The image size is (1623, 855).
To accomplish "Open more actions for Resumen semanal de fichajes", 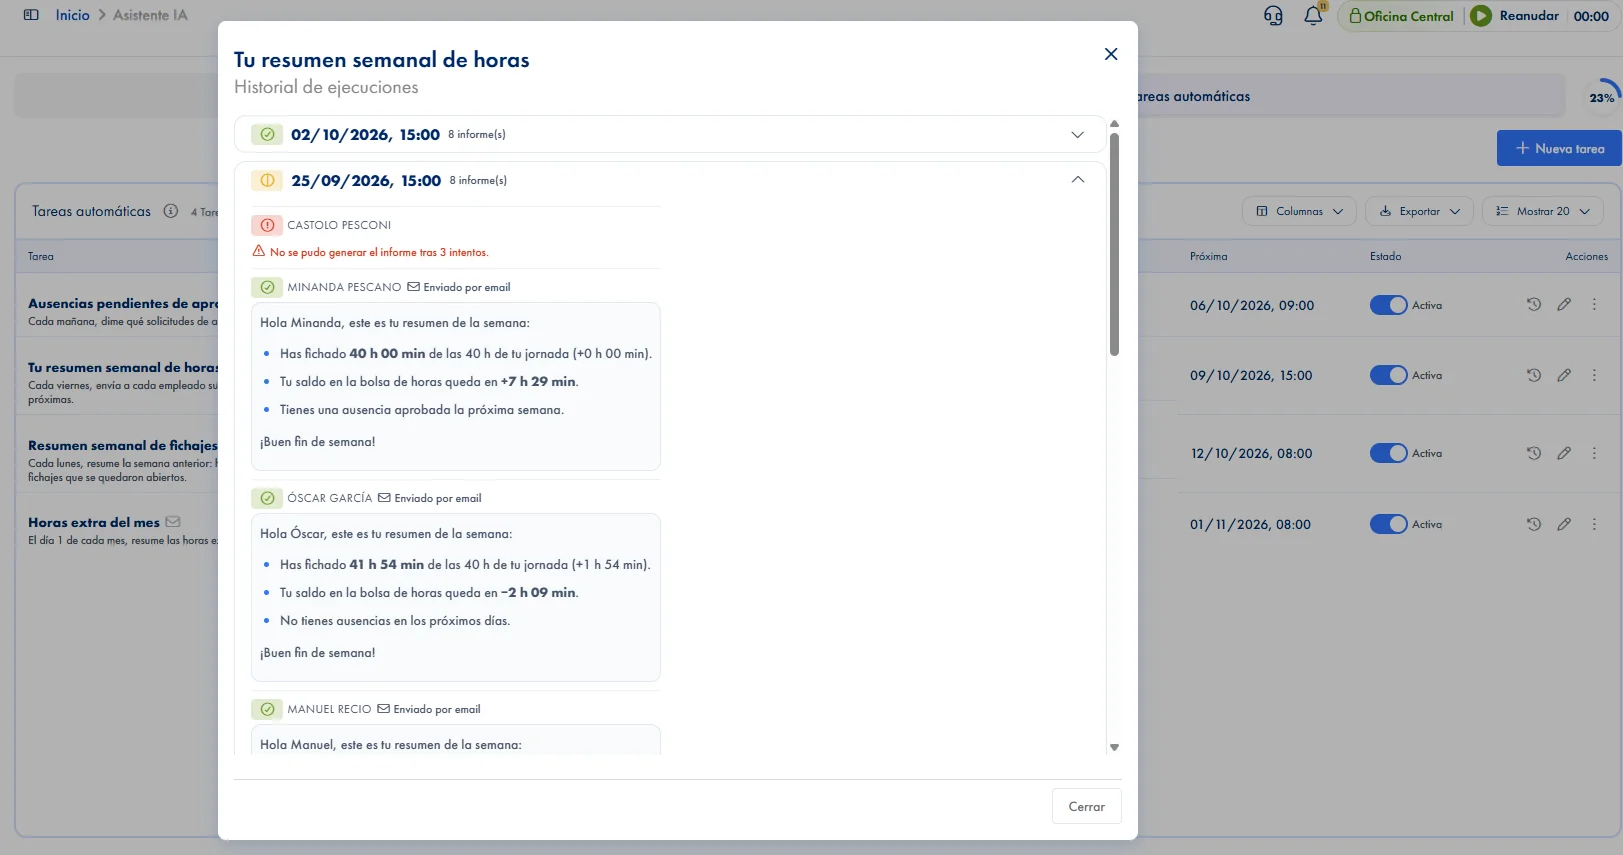I will (x=1594, y=453).
